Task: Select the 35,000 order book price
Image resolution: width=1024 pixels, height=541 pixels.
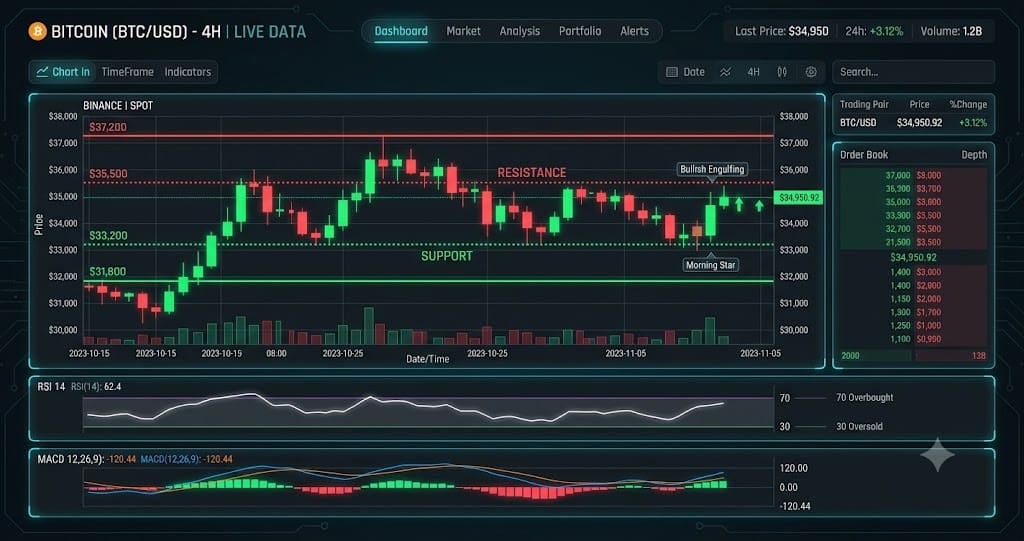Action: point(898,202)
